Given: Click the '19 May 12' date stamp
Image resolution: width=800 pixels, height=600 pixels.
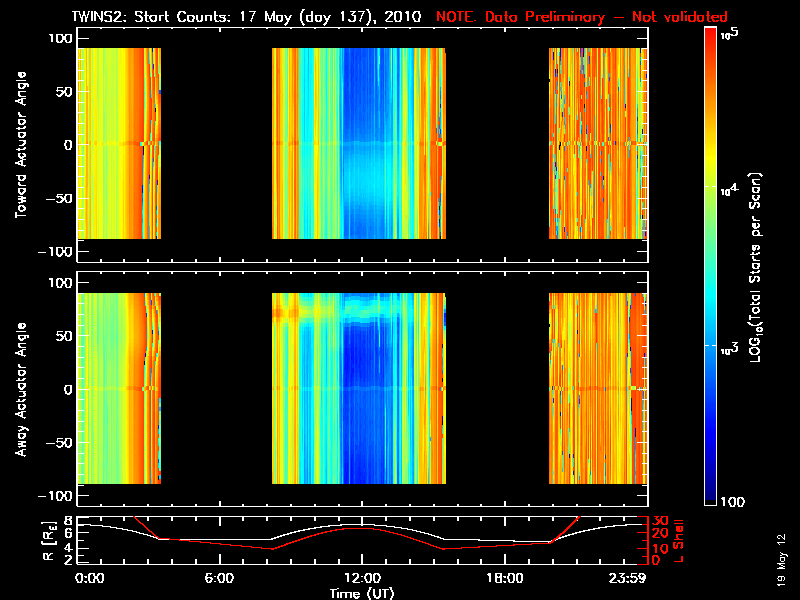Looking at the screenshot, I should click(782, 560).
